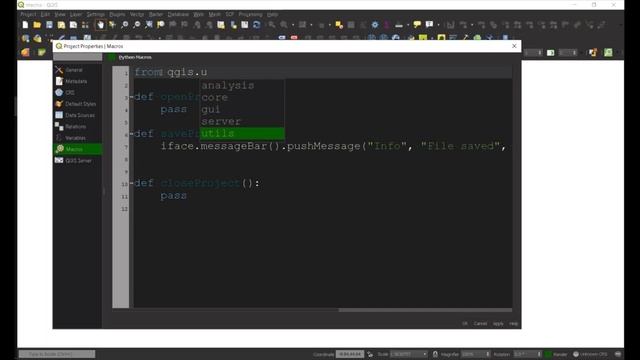This screenshot has width=640, height=360.
Task: Toggle the Python Macros checkbox
Action: point(112,58)
